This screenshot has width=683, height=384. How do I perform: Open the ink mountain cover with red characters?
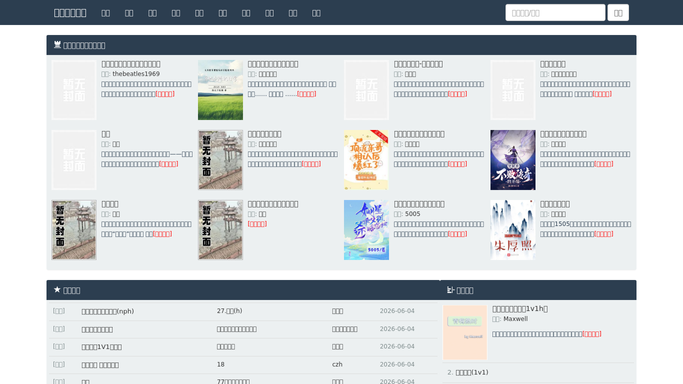(x=513, y=230)
